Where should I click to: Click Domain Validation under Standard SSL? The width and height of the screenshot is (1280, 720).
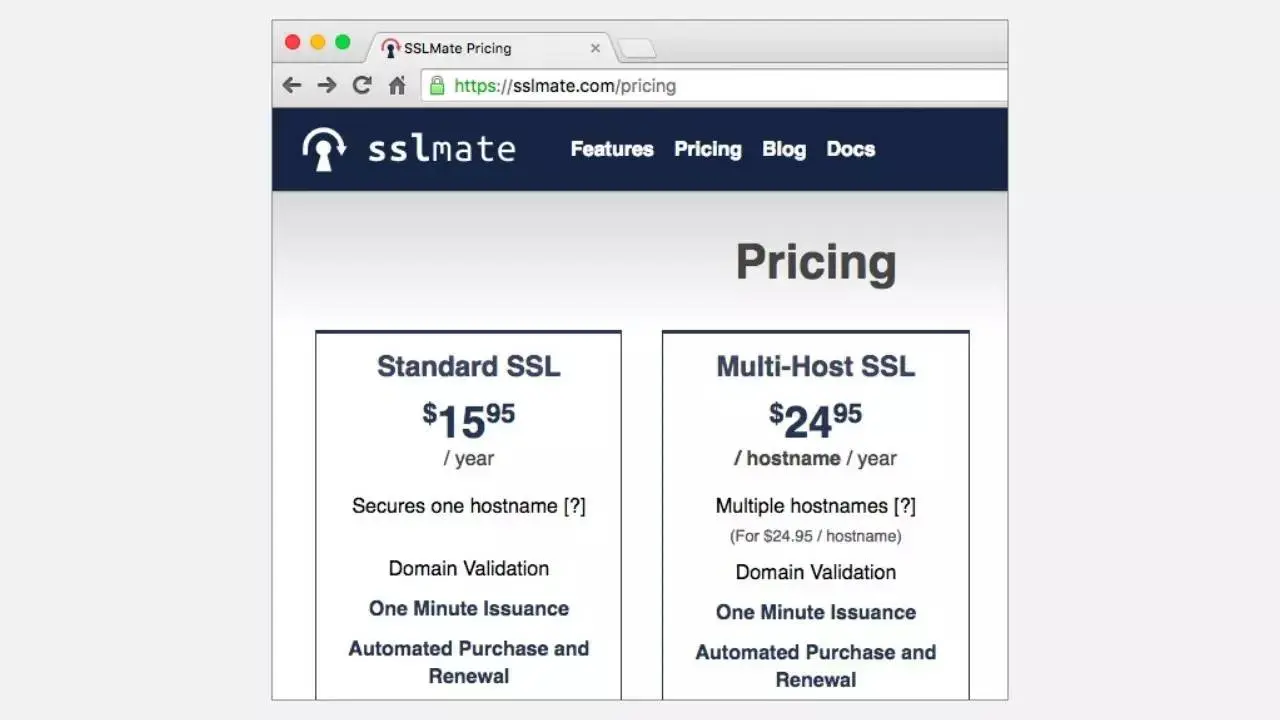coord(469,568)
